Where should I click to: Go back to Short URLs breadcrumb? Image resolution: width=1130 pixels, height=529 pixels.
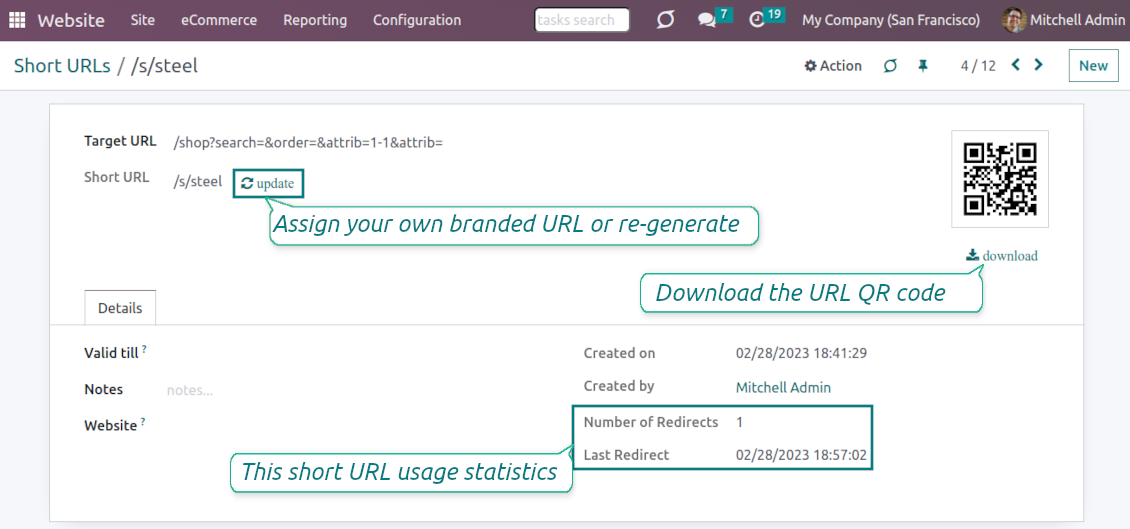tap(62, 66)
